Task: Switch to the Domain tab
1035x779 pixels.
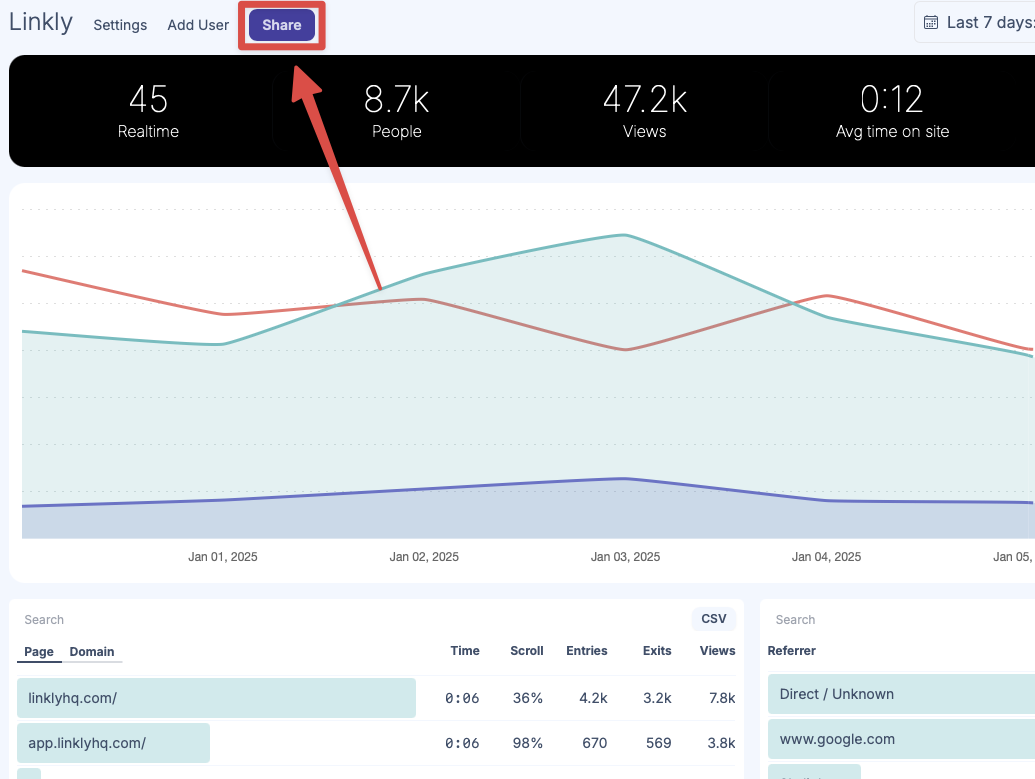Action: coord(92,652)
